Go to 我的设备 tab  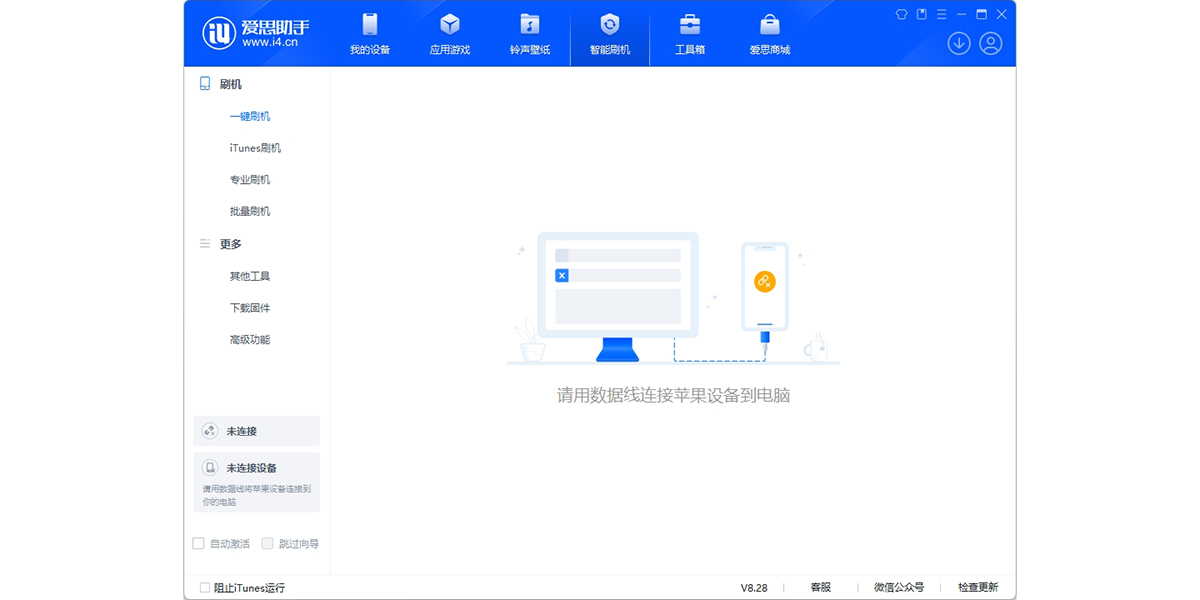point(370,34)
